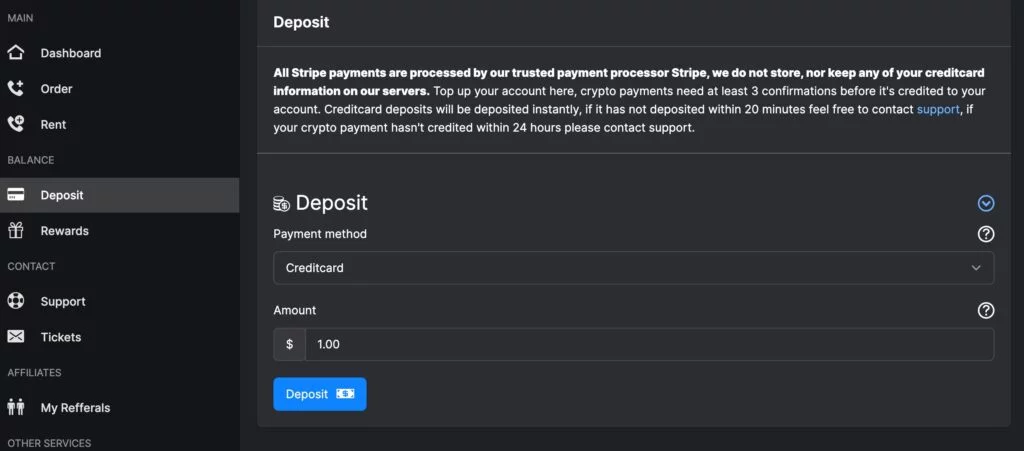Collapse the Deposit section chevron

coord(986,203)
